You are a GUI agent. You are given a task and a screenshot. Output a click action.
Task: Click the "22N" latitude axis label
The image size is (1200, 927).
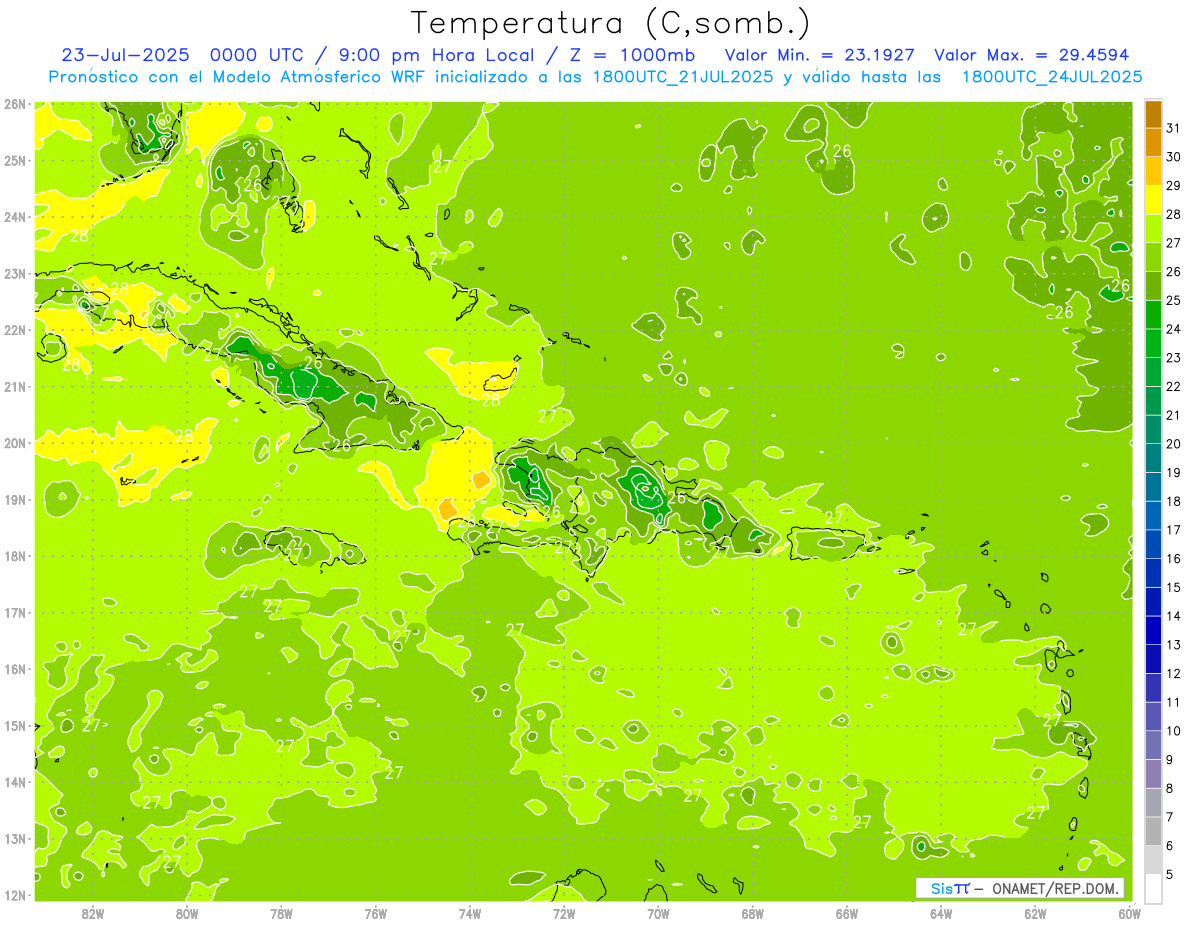pos(15,330)
